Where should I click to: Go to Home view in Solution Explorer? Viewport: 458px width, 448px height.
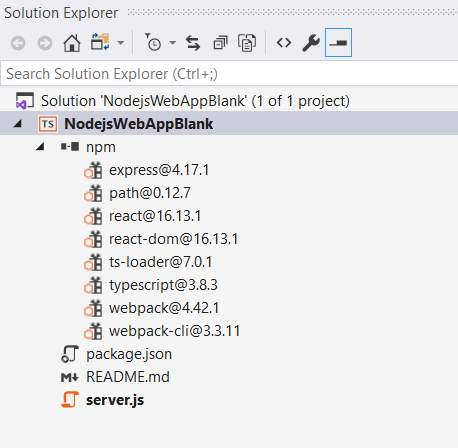tap(72, 43)
